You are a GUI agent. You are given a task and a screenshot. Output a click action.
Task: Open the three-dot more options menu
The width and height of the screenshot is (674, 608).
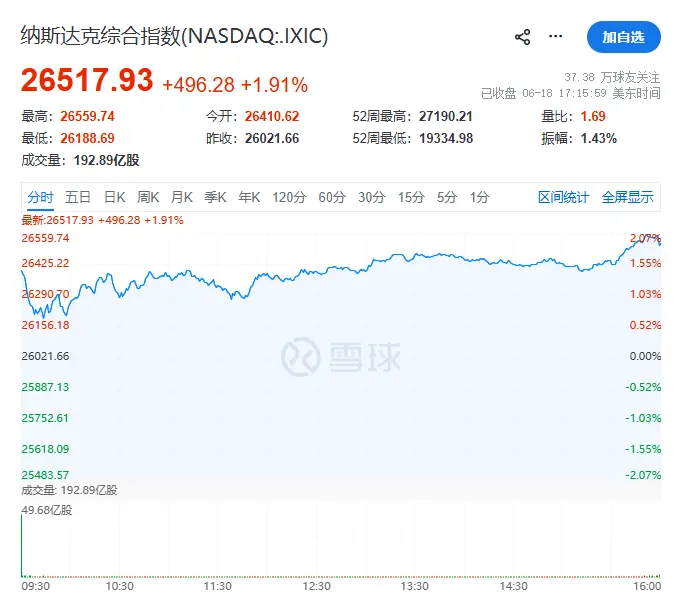tap(555, 36)
